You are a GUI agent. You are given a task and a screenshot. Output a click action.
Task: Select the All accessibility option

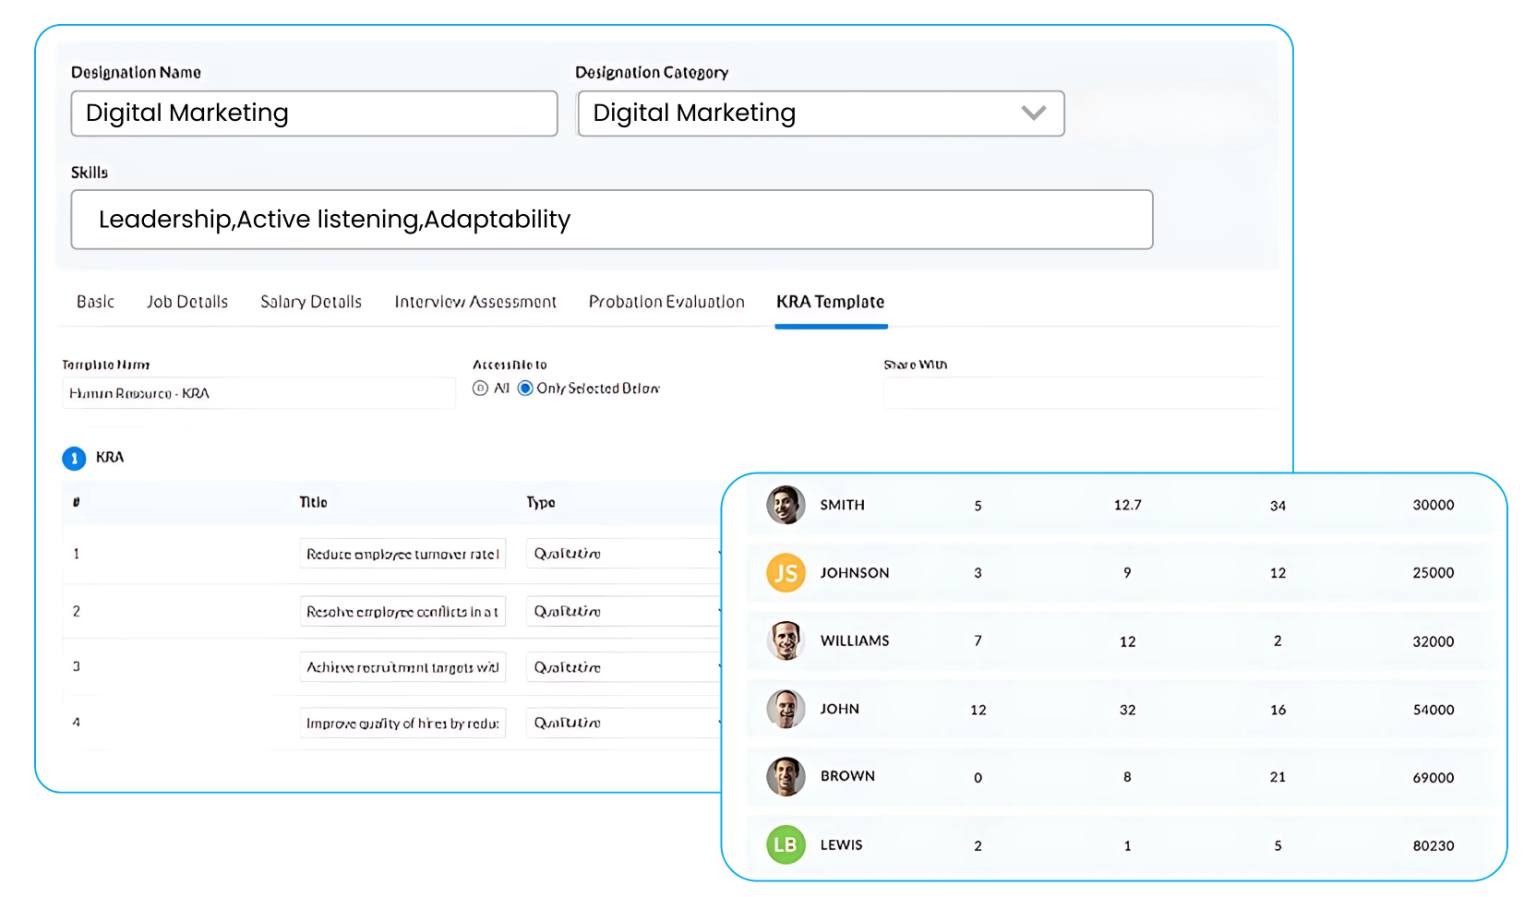pyautogui.click(x=481, y=388)
